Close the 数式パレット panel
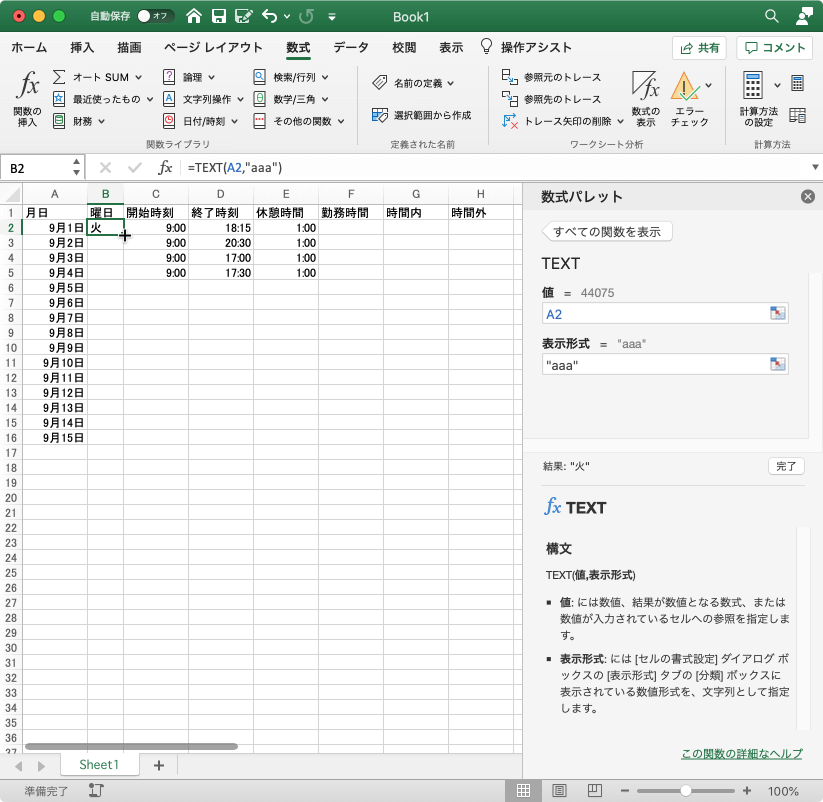The height and width of the screenshot is (802, 823). click(x=808, y=197)
